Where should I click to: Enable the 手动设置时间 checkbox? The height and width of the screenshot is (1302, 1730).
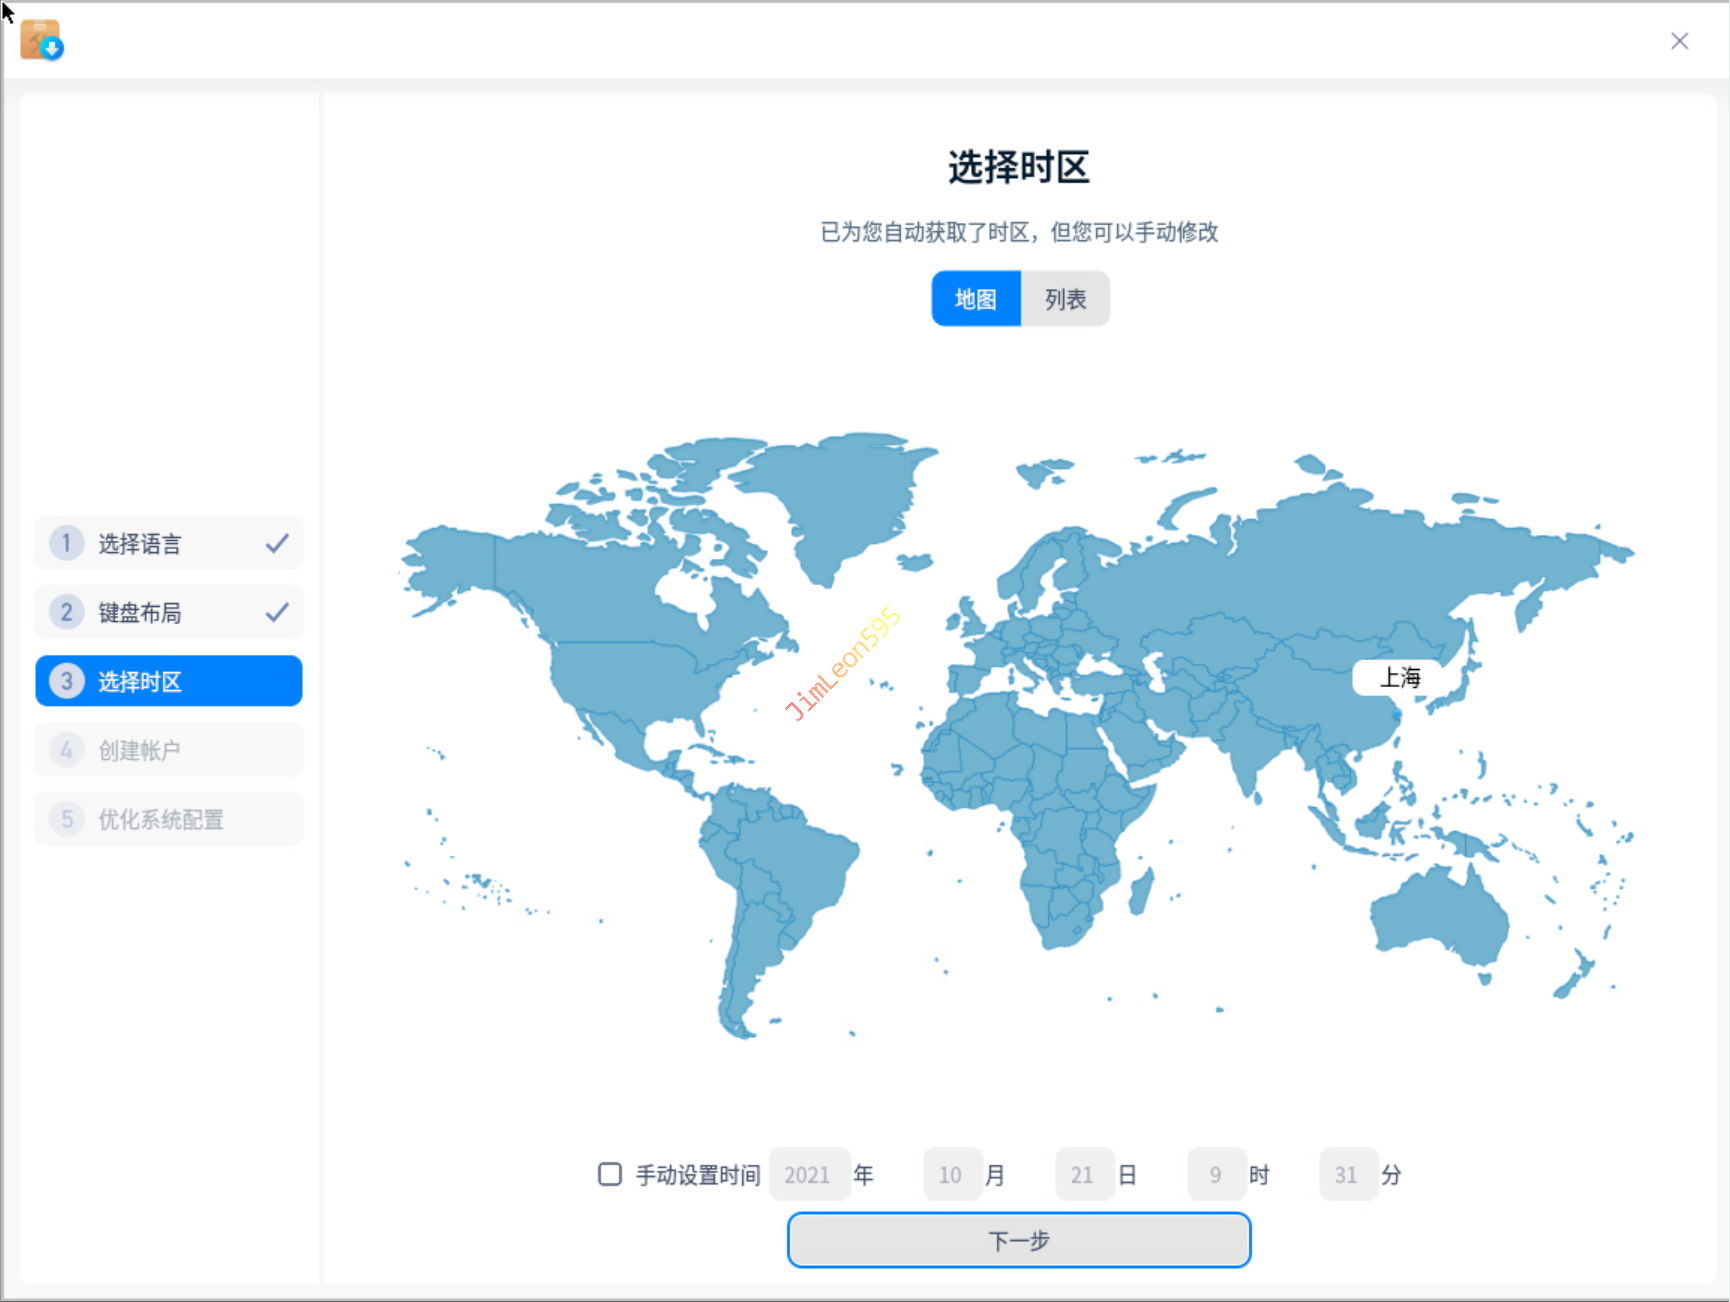pyautogui.click(x=609, y=1174)
